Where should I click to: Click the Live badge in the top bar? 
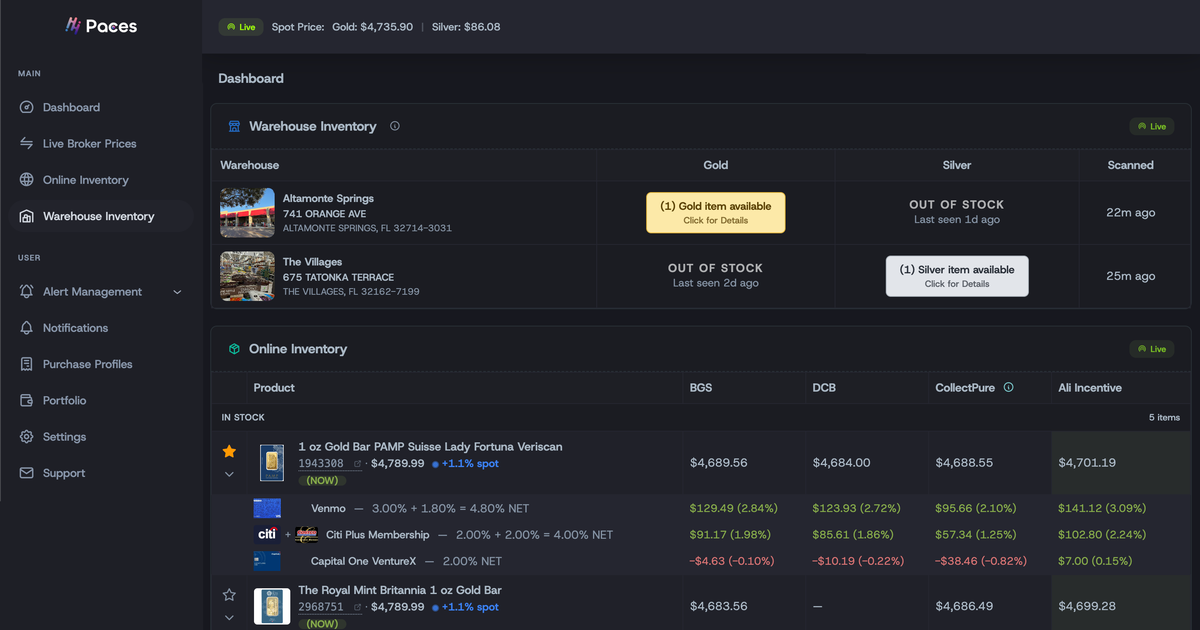coord(241,27)
